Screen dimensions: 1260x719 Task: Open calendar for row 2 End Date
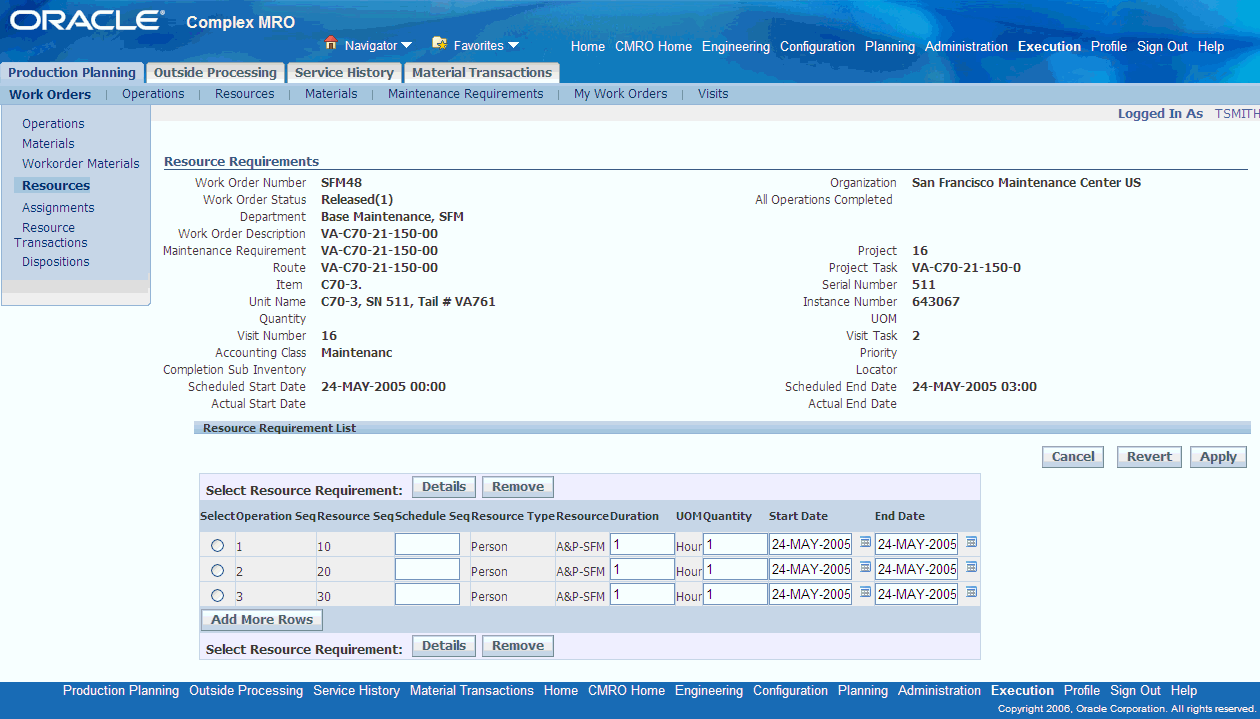972,567
